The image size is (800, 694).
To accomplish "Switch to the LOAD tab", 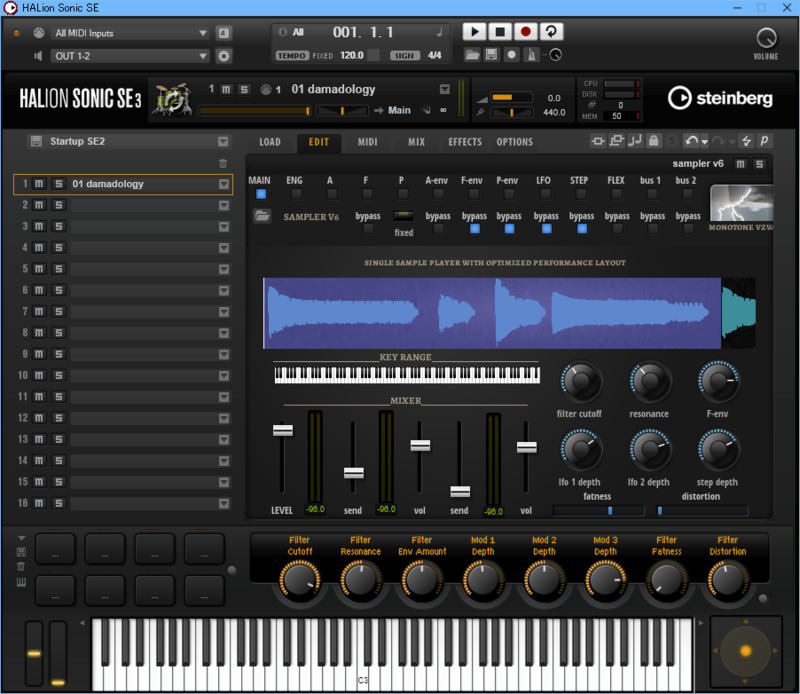I will pos(270,142).
